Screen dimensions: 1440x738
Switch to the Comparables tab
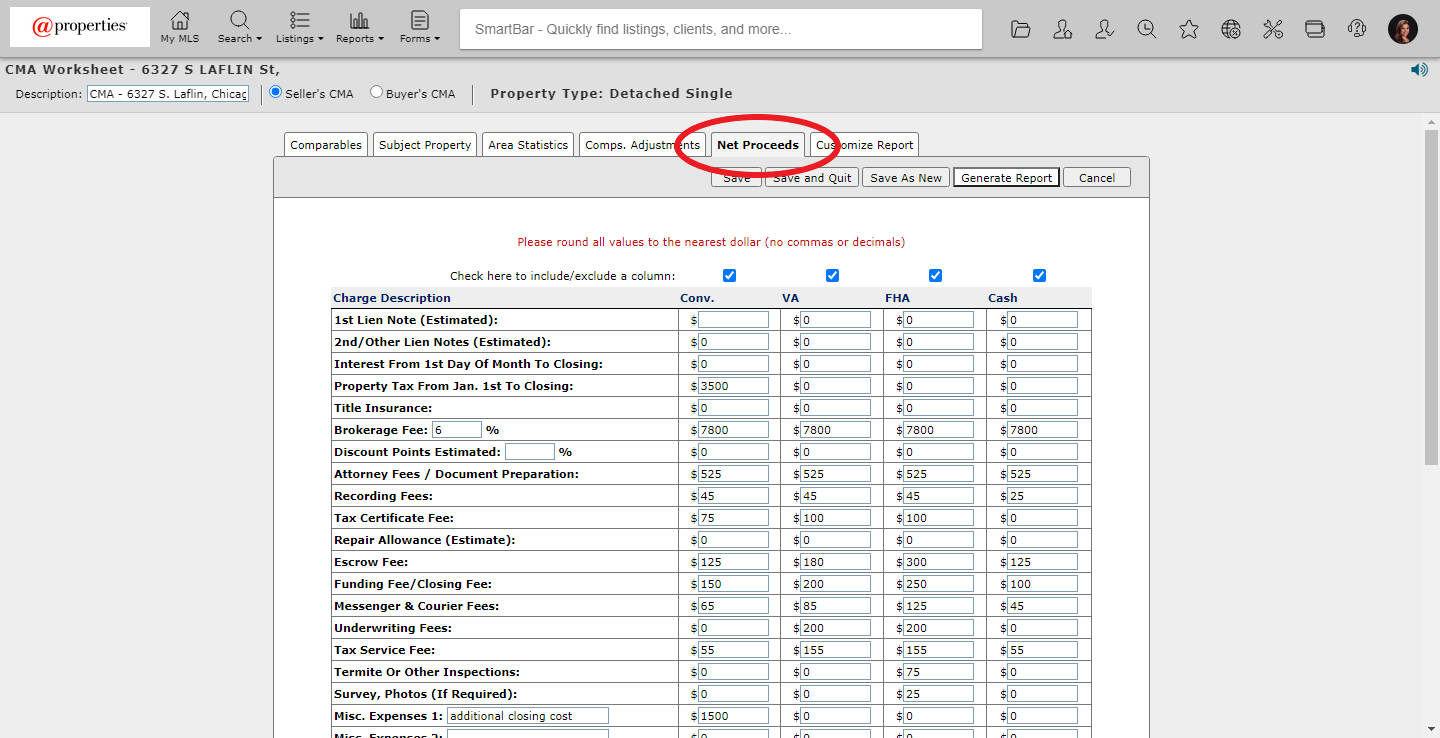pos(326,145)
